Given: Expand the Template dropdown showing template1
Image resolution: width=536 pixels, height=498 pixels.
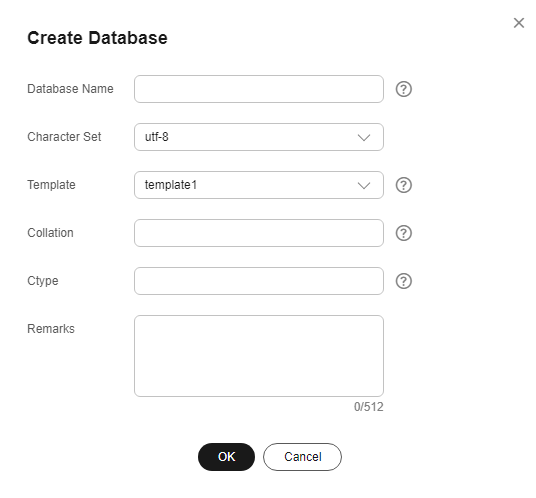Looking at the screenshot, I should coord(259,185).
